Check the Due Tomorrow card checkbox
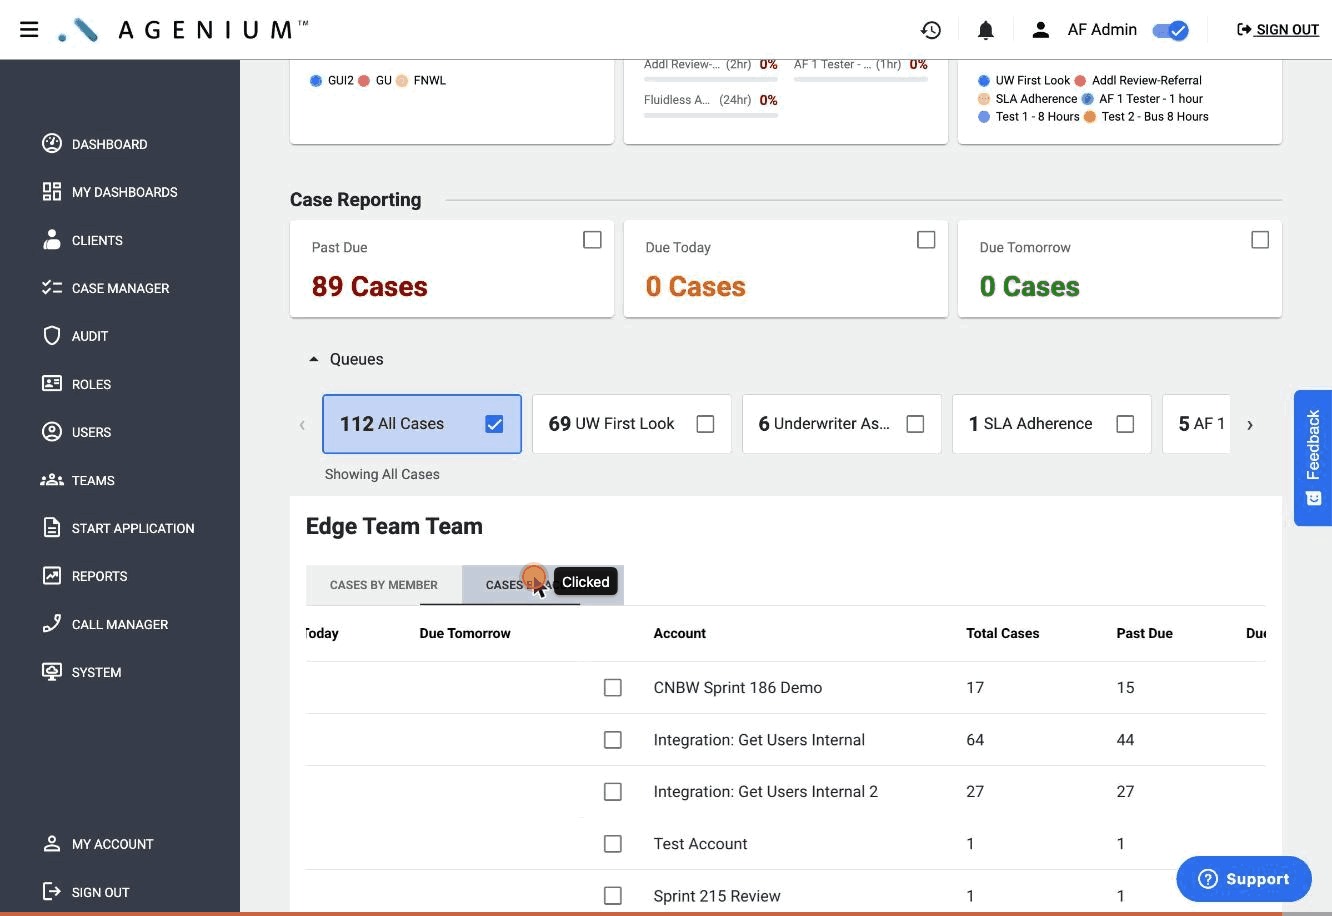 point(1260,240)
